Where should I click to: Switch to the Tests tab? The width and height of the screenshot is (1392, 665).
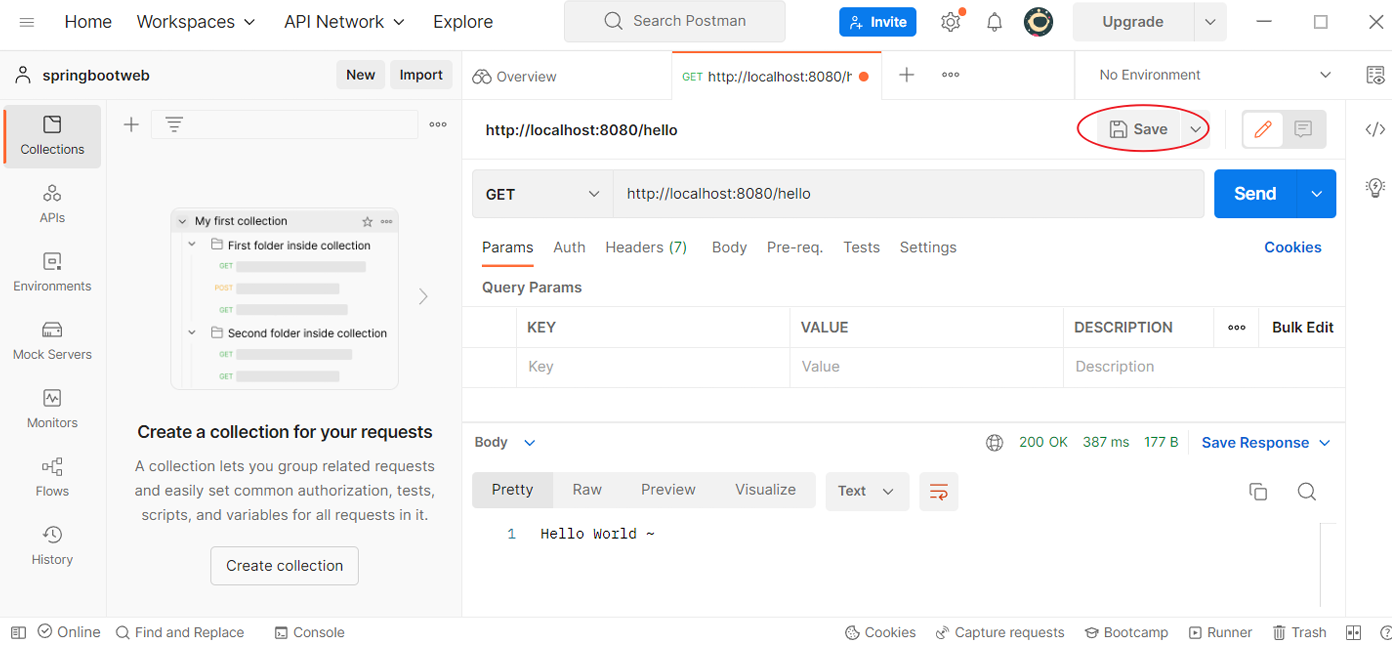tap(861, 247)
